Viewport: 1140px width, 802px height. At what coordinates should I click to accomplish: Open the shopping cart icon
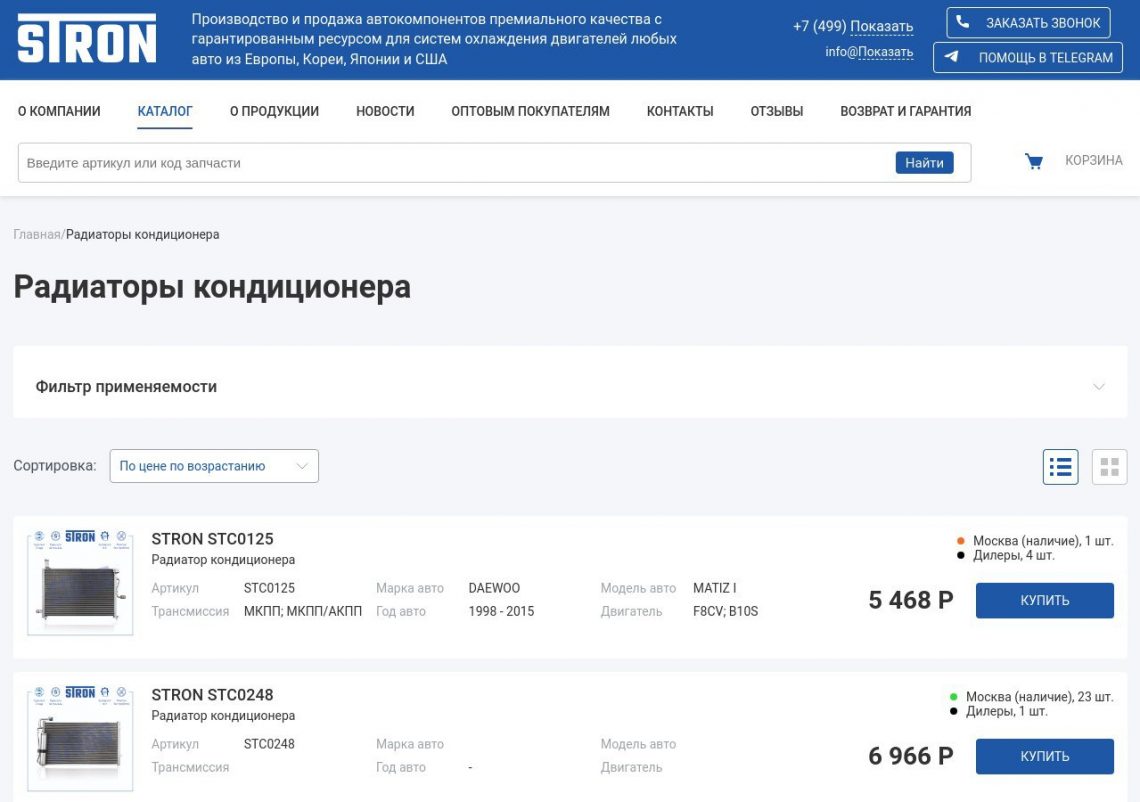click(1034, 161)
